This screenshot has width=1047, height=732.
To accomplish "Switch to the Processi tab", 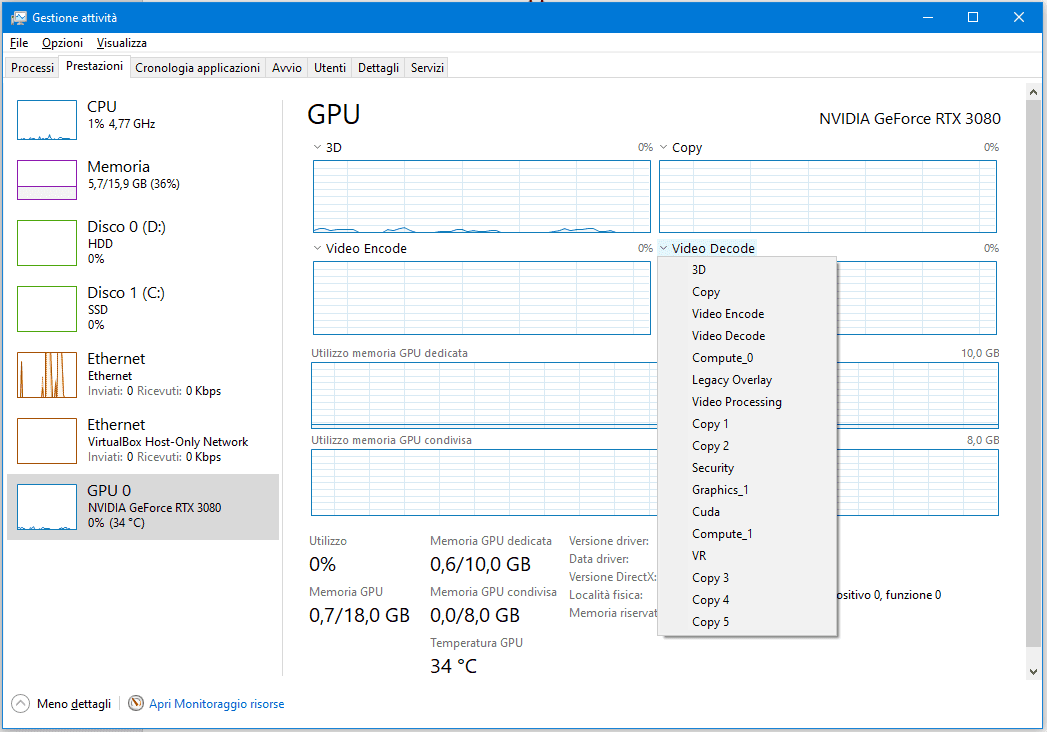I will (x=33, y=68).
